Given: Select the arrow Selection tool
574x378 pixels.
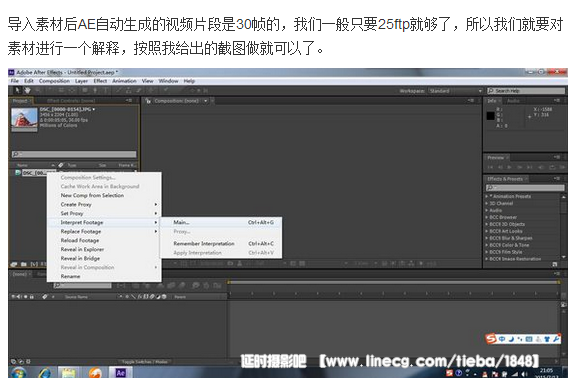Looking at the screenshot, I should pos(17,90).
